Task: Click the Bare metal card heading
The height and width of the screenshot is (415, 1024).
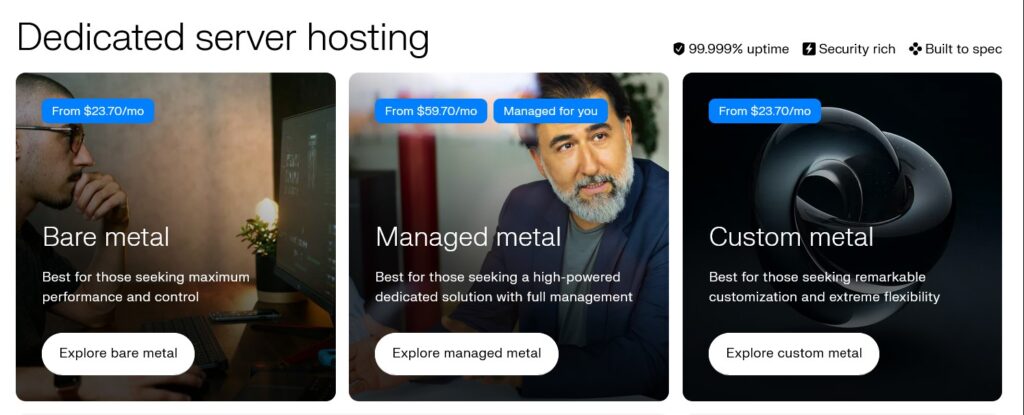Action: (106, 237)
